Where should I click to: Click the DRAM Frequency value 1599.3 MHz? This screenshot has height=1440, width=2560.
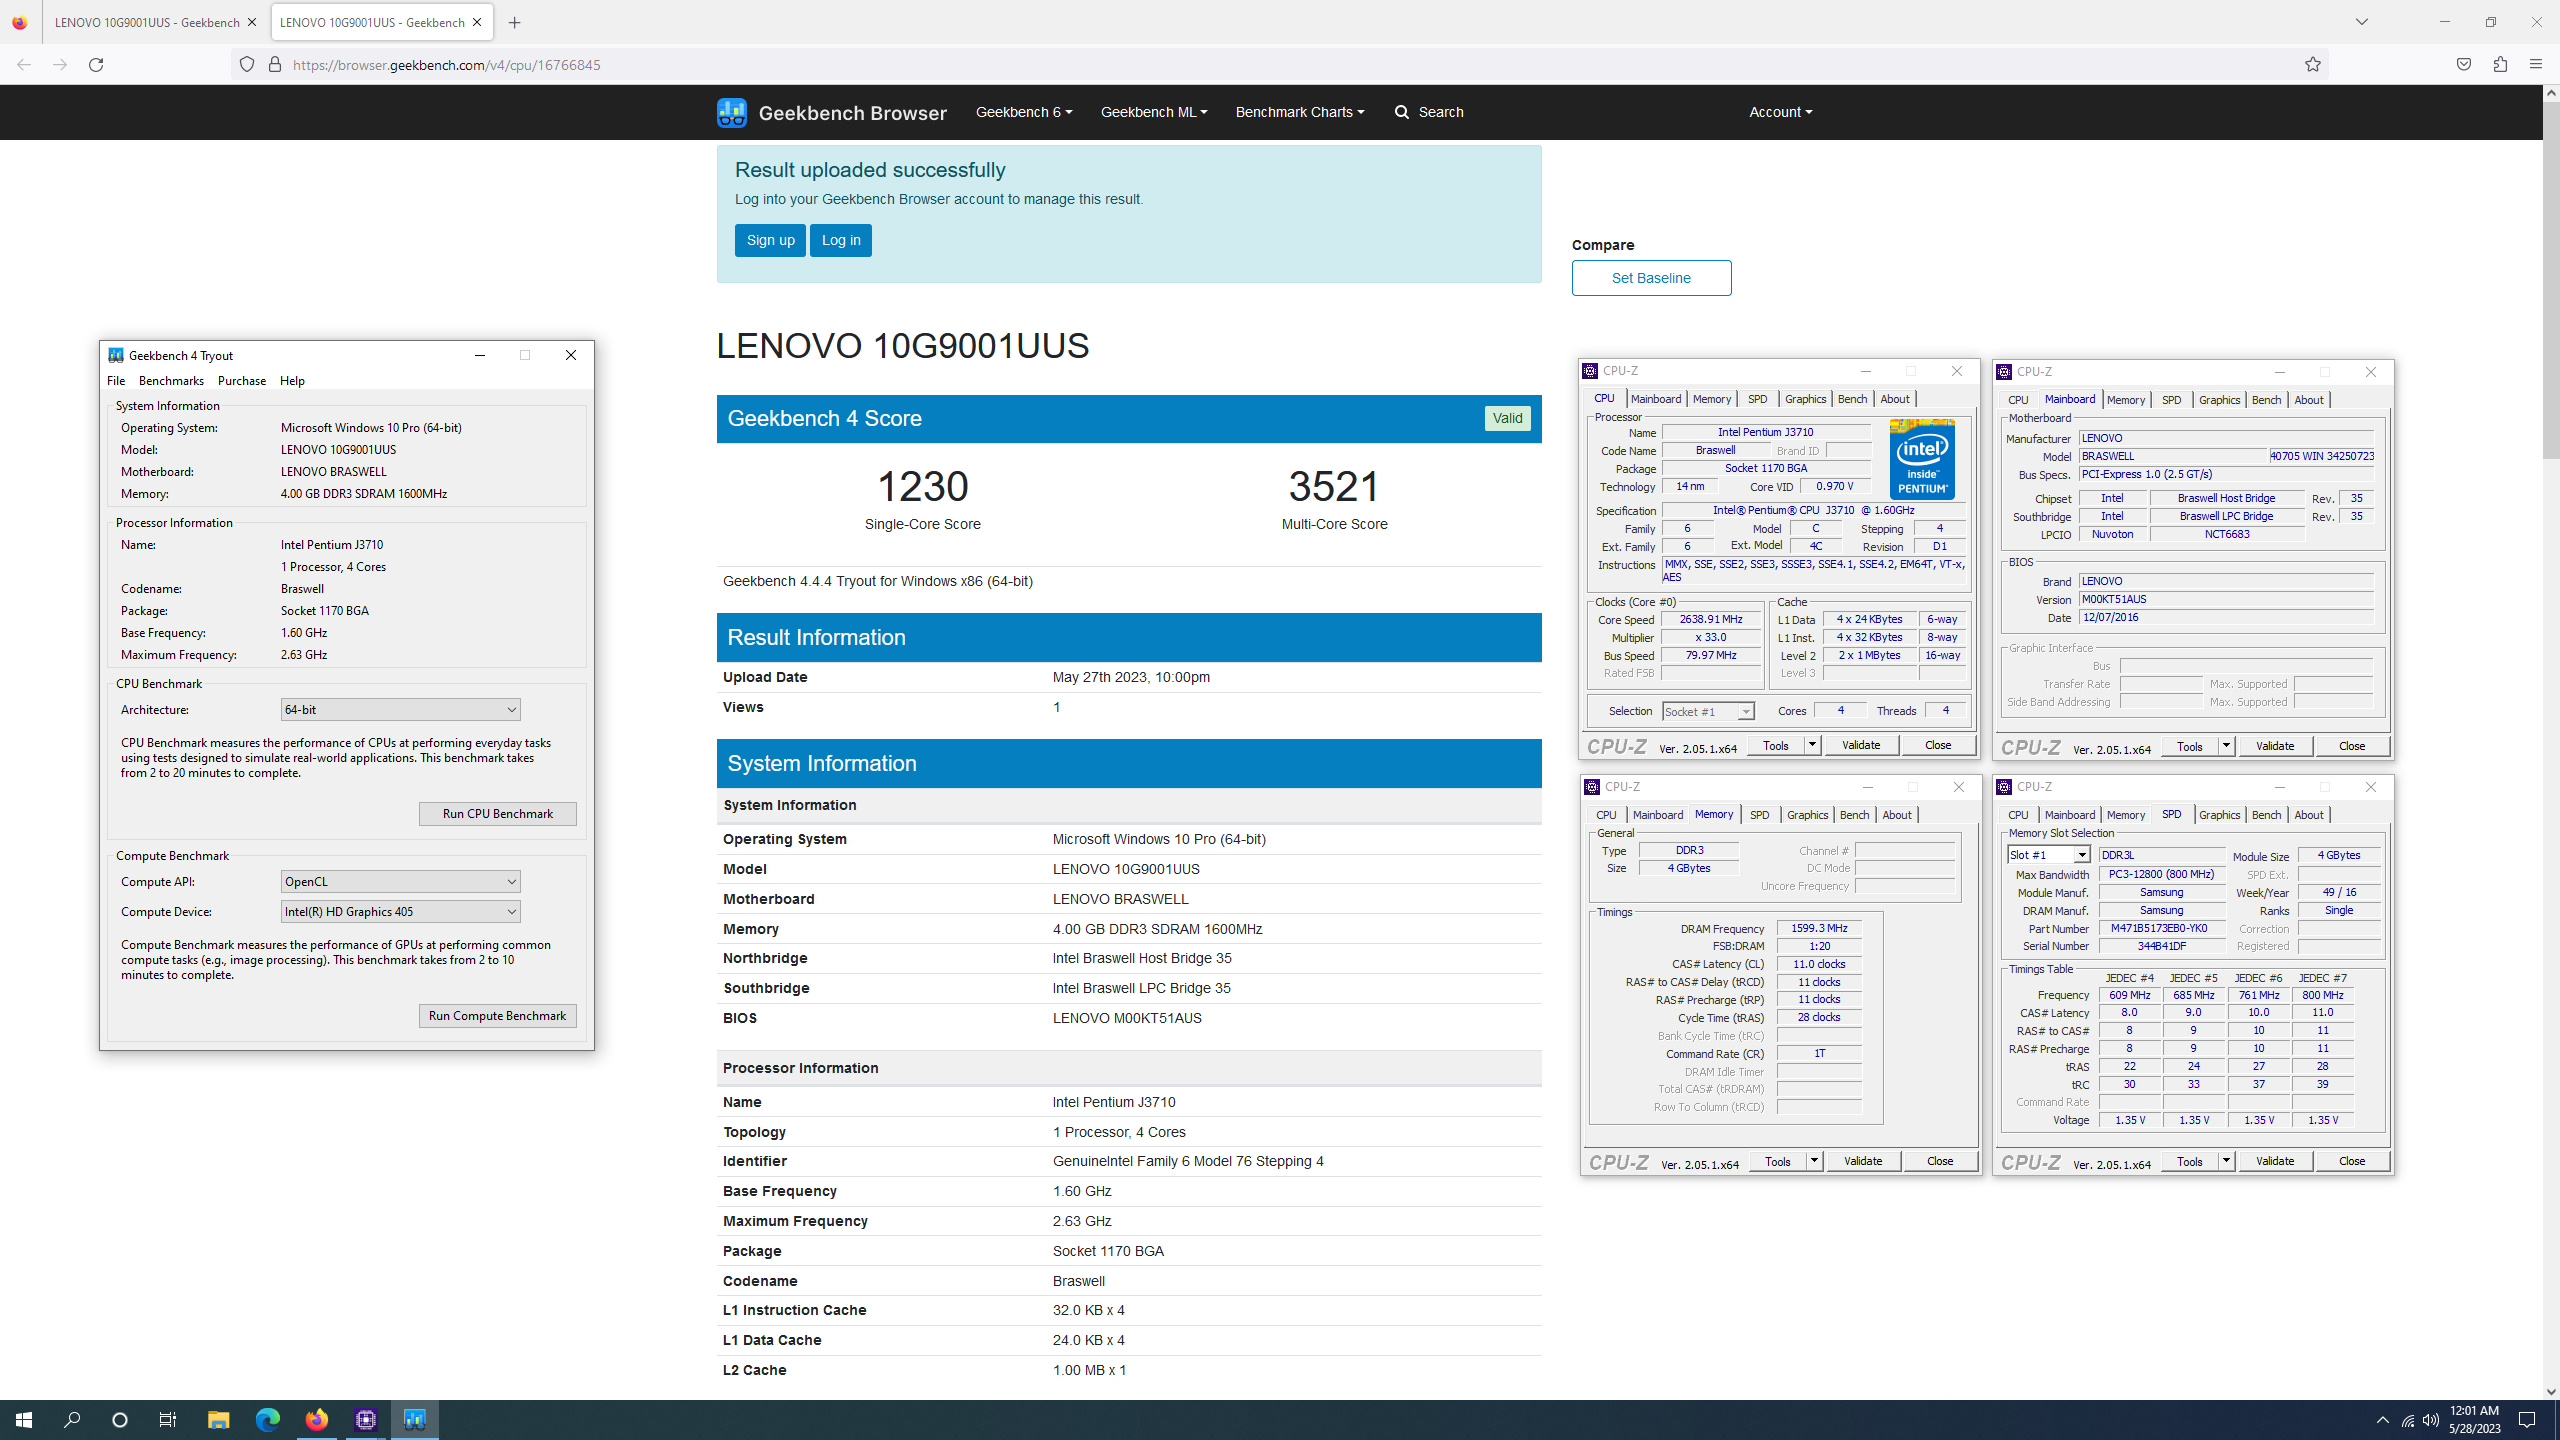[x=1819, y=929]
